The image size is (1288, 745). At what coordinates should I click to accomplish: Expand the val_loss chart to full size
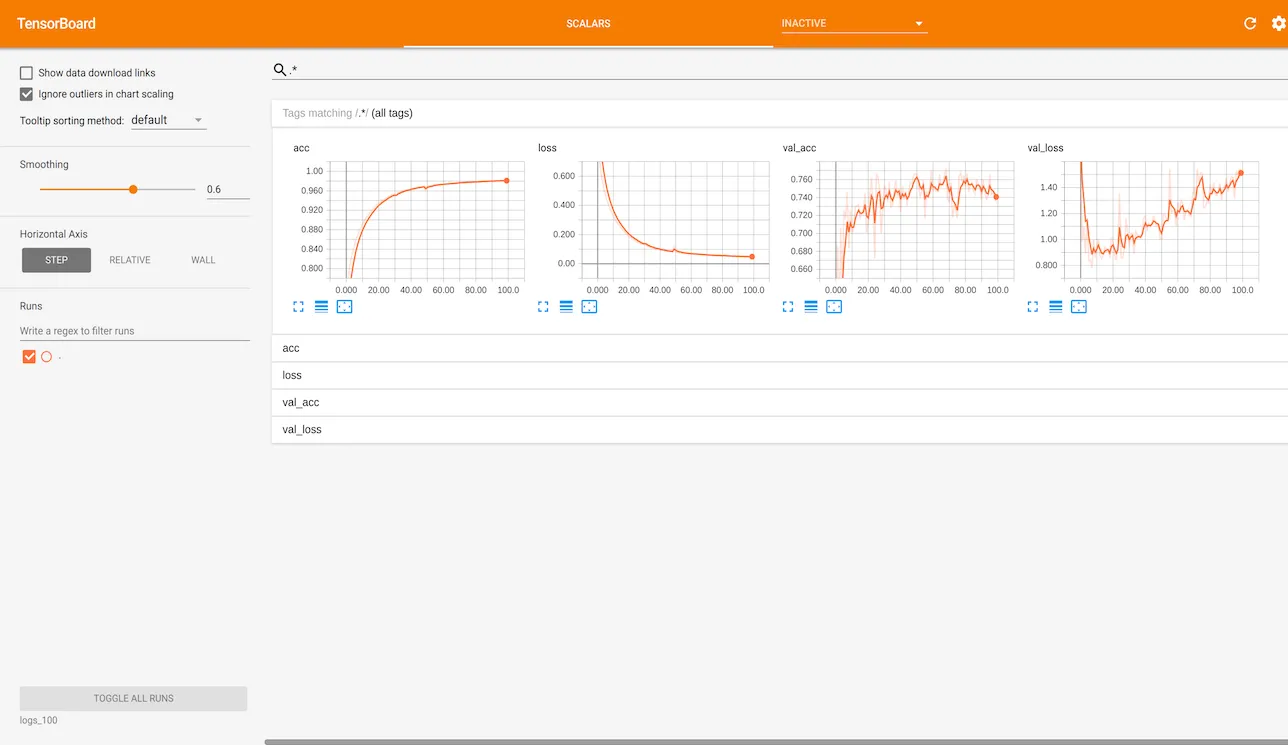1033,307
